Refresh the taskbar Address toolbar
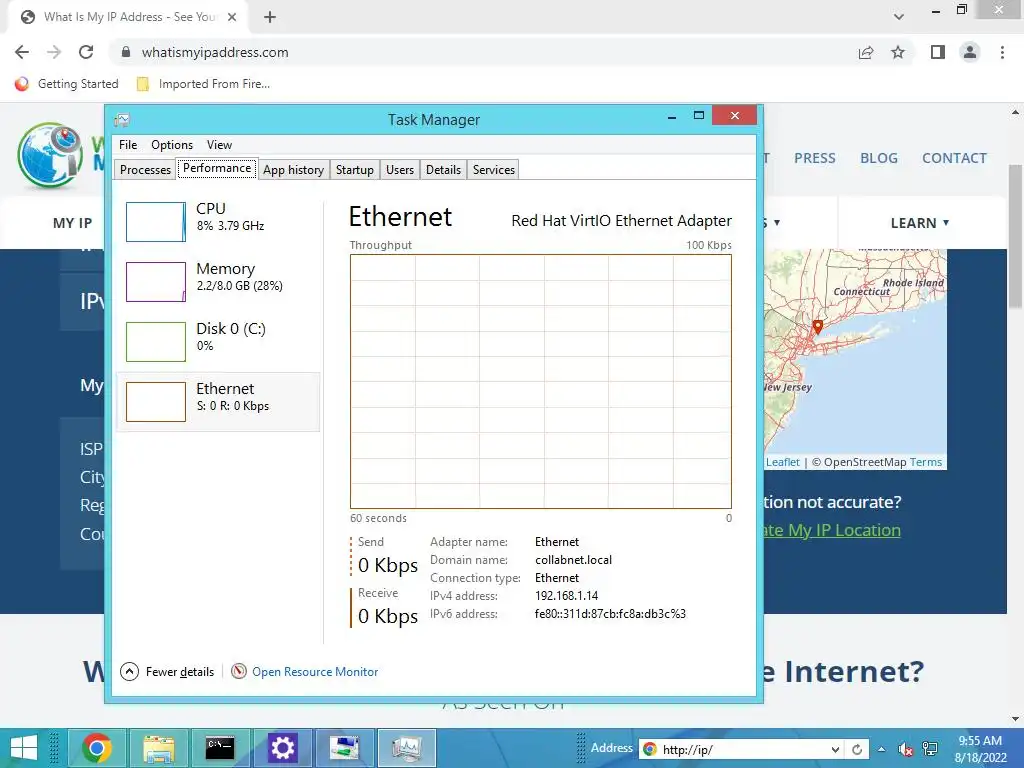1024x768 pixels. coord(857,749)
